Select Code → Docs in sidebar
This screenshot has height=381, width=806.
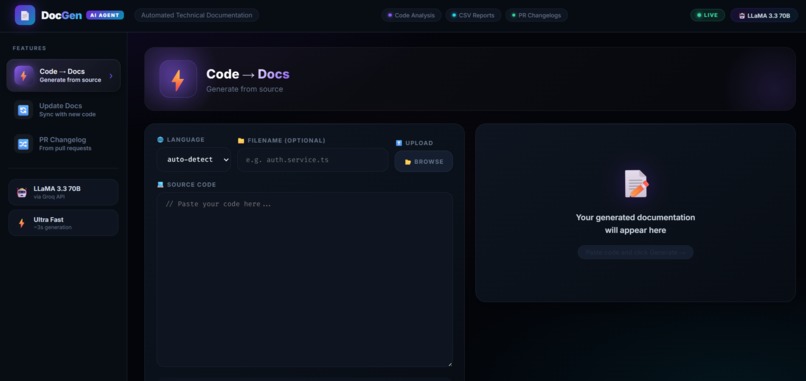63,75
